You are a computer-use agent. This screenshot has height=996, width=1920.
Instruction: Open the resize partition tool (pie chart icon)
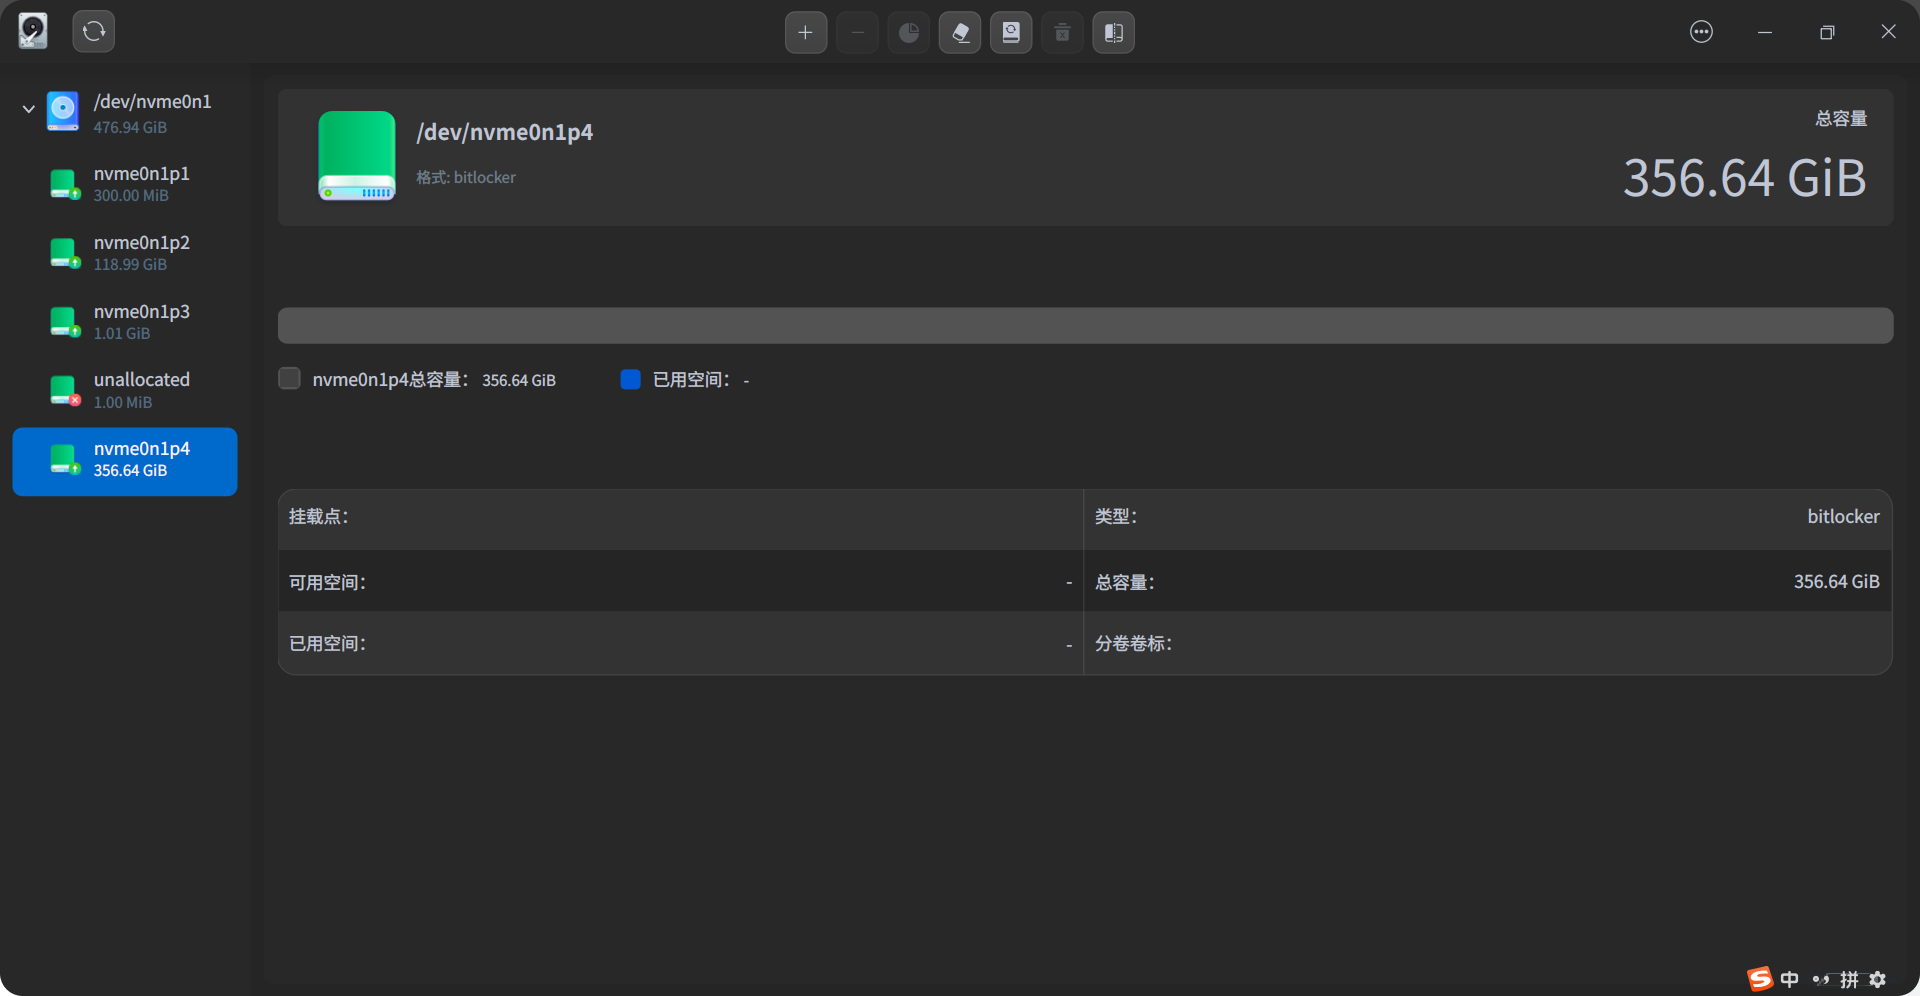point(909,32)
